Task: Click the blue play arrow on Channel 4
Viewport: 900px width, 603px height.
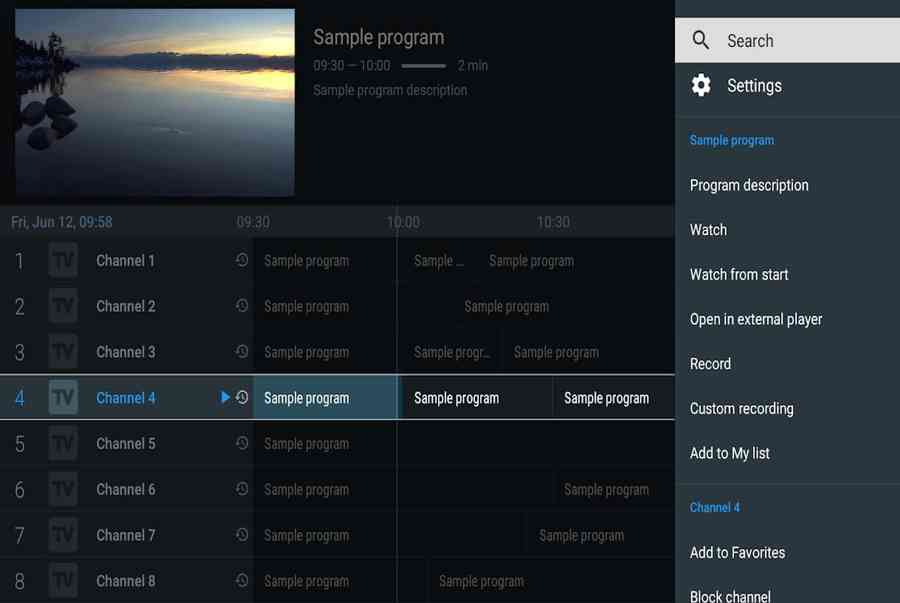Action: [225, 397]
